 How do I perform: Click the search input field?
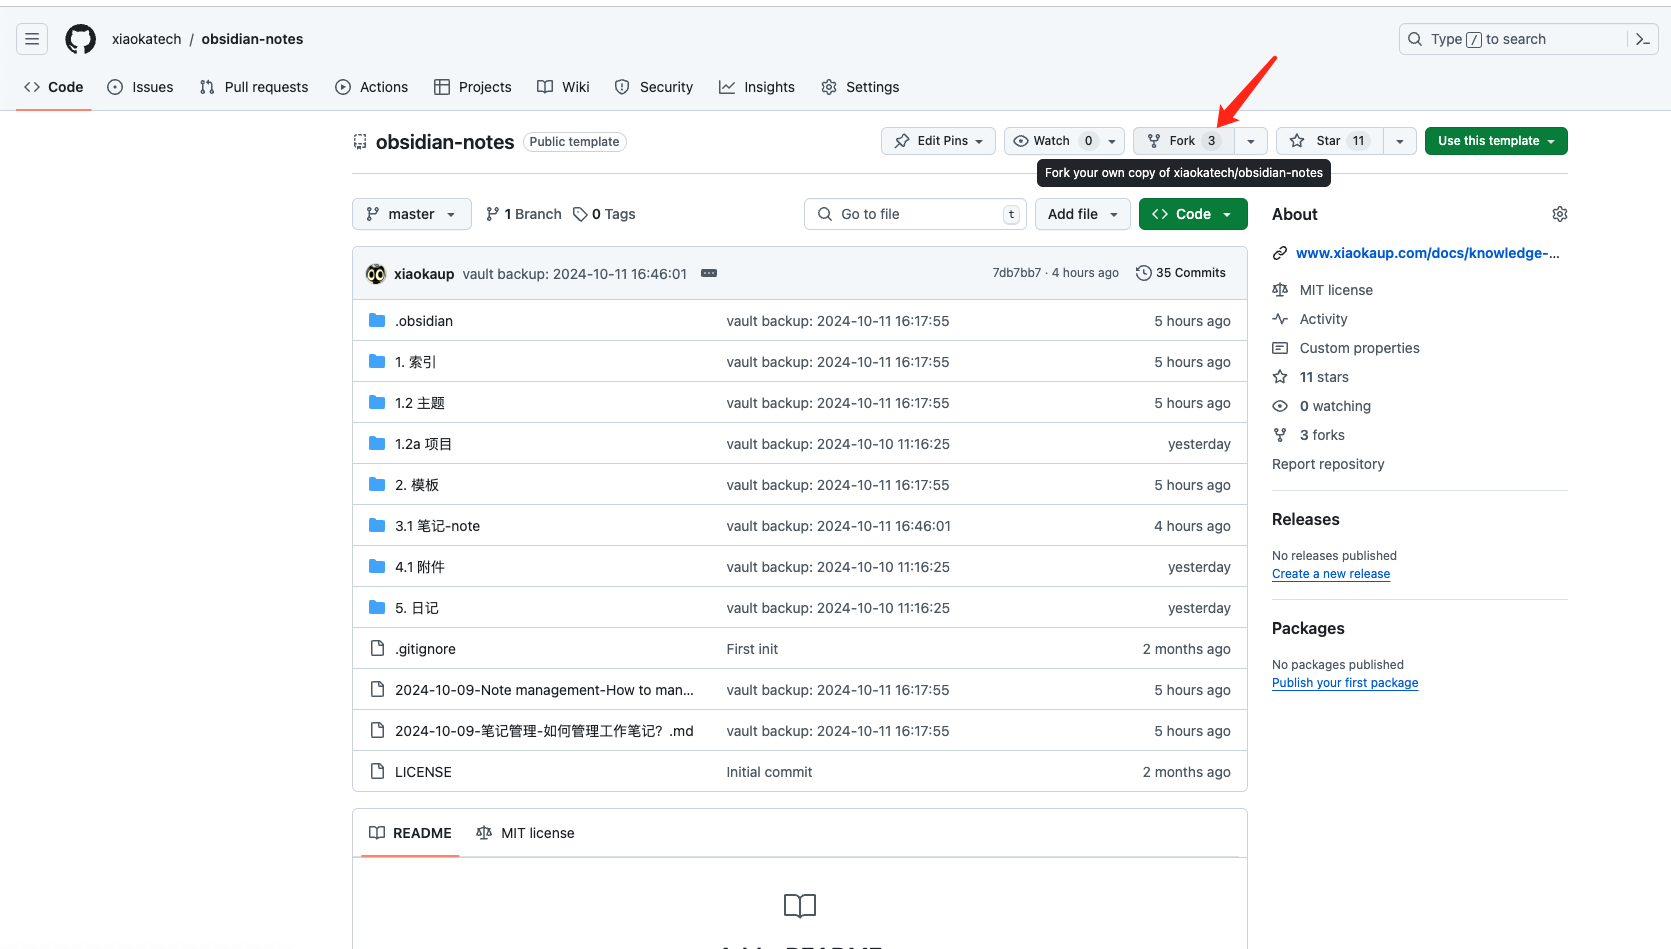(1513, 39)
